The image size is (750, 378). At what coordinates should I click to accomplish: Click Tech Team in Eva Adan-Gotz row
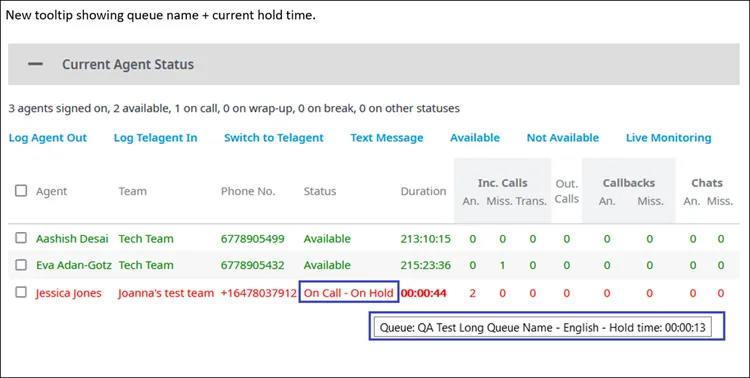[146, 265]
